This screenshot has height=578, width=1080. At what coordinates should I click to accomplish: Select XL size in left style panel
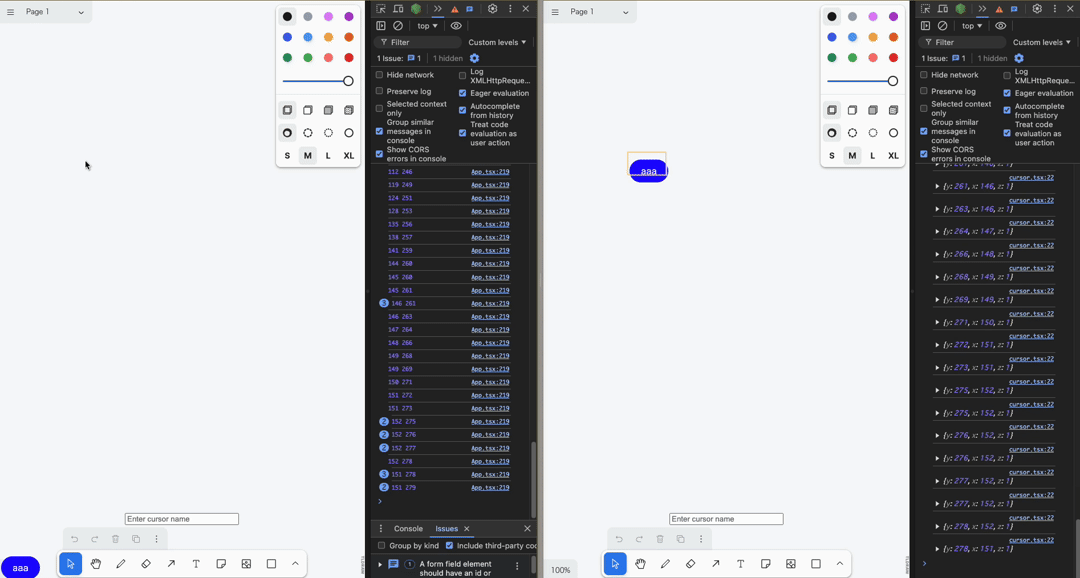coord(348,155)
